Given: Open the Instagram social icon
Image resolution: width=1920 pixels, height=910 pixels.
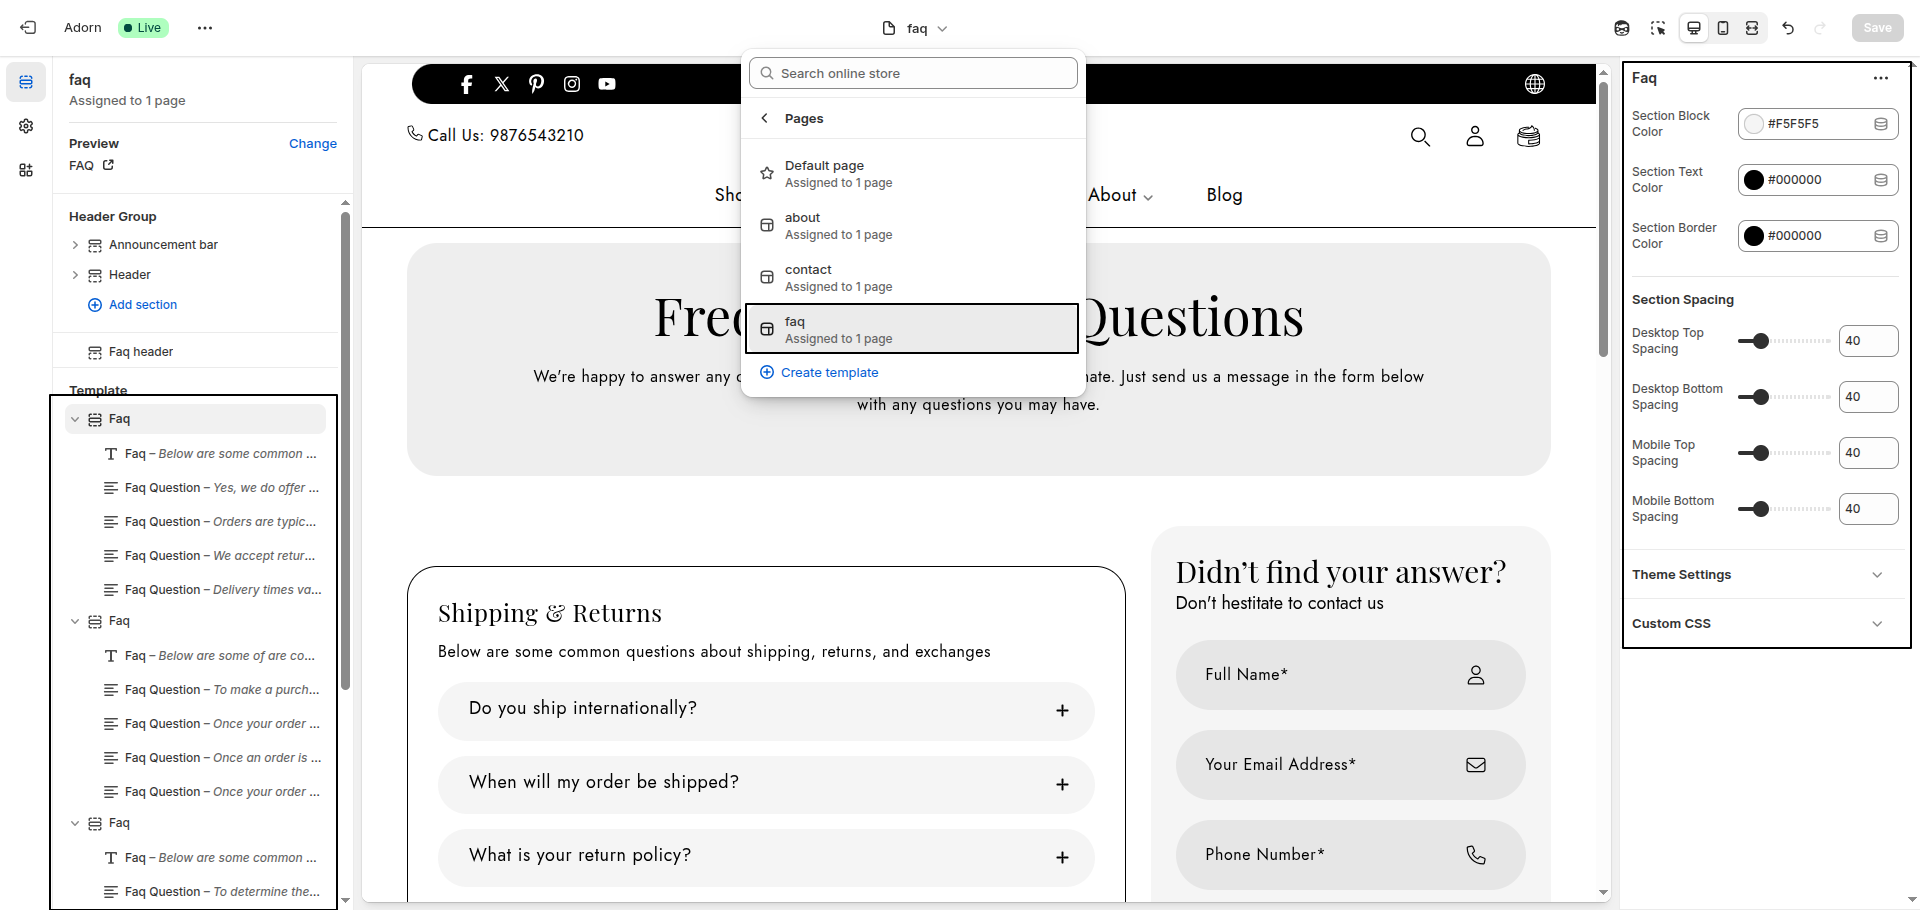Looking at the screenshot, I should click(x=572, y=84).
